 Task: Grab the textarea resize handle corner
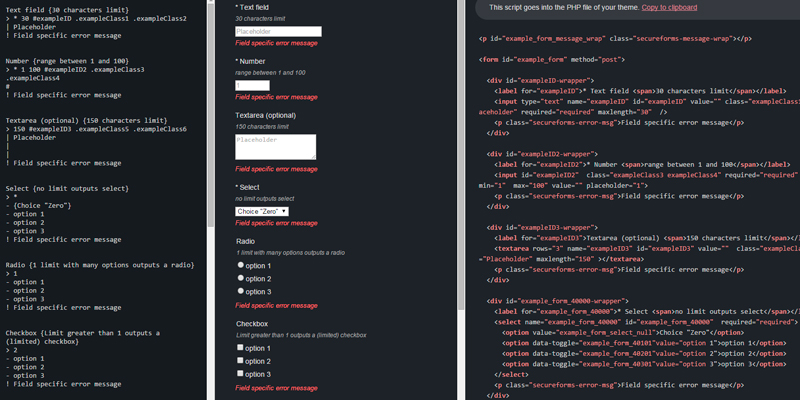click(x=312, y=156)
